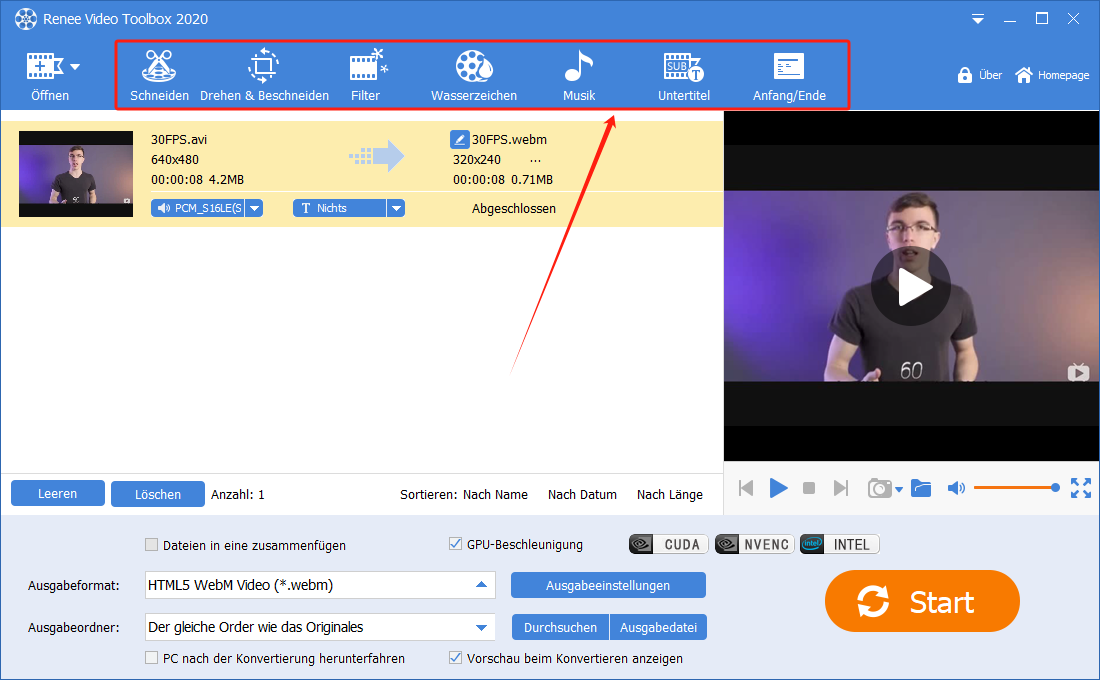
Task: Skip to previous track in player
Action: (746, 488)
